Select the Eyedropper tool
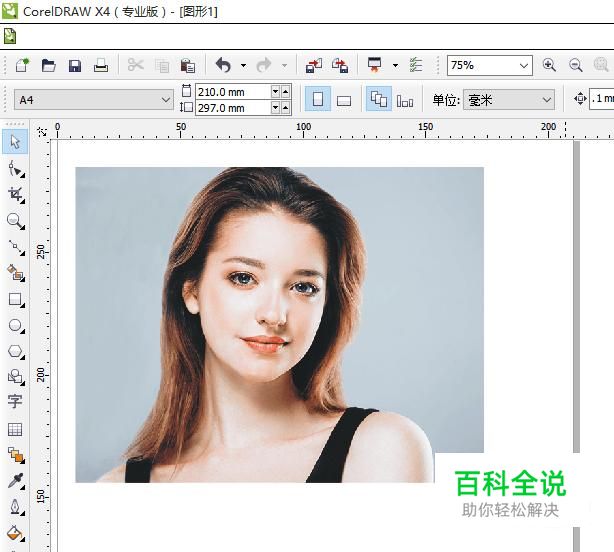The height and width of the screenshot is (552, 614). (x=15, y=481)
